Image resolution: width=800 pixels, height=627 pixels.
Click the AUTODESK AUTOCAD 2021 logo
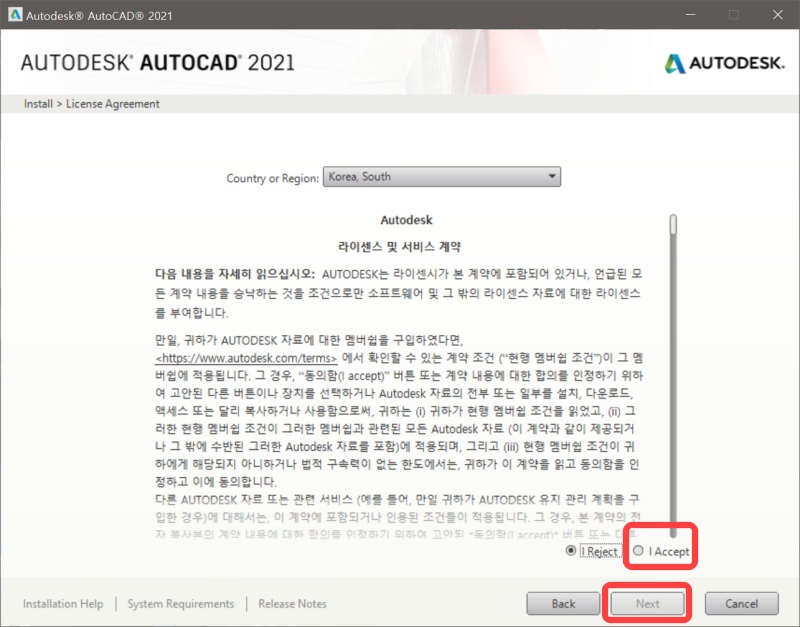pos(155,63)
